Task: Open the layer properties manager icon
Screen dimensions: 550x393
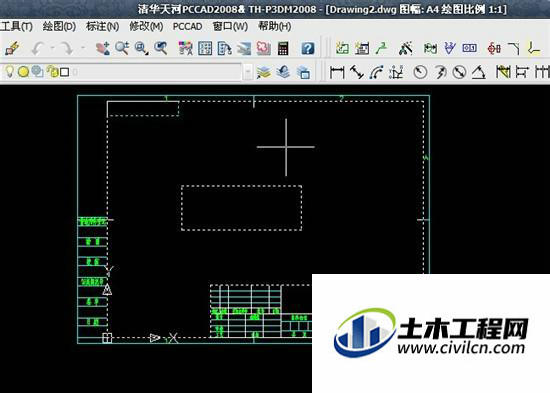Action: click(x=264, y=72)
